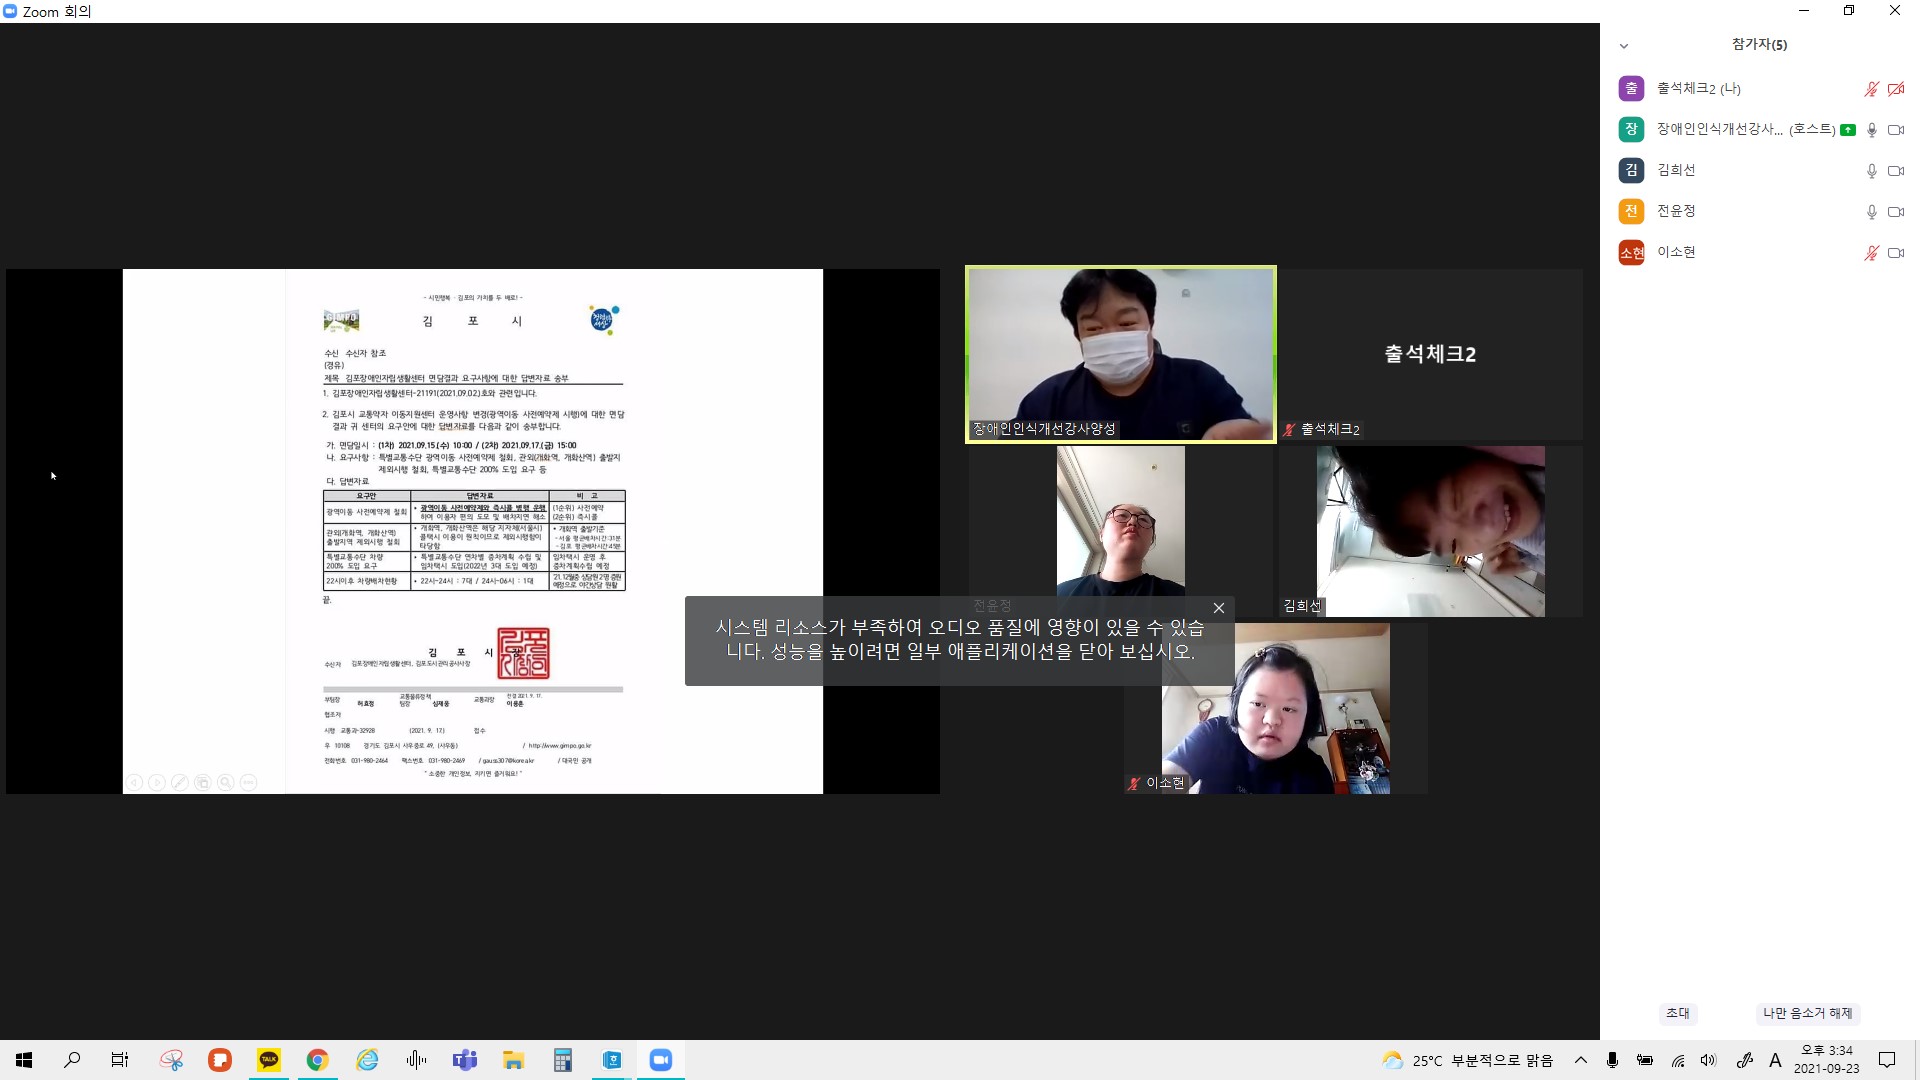1920x1080 pixels.
Task: Select participant 김희선 in the list
Action: [x=1760, y=171]
